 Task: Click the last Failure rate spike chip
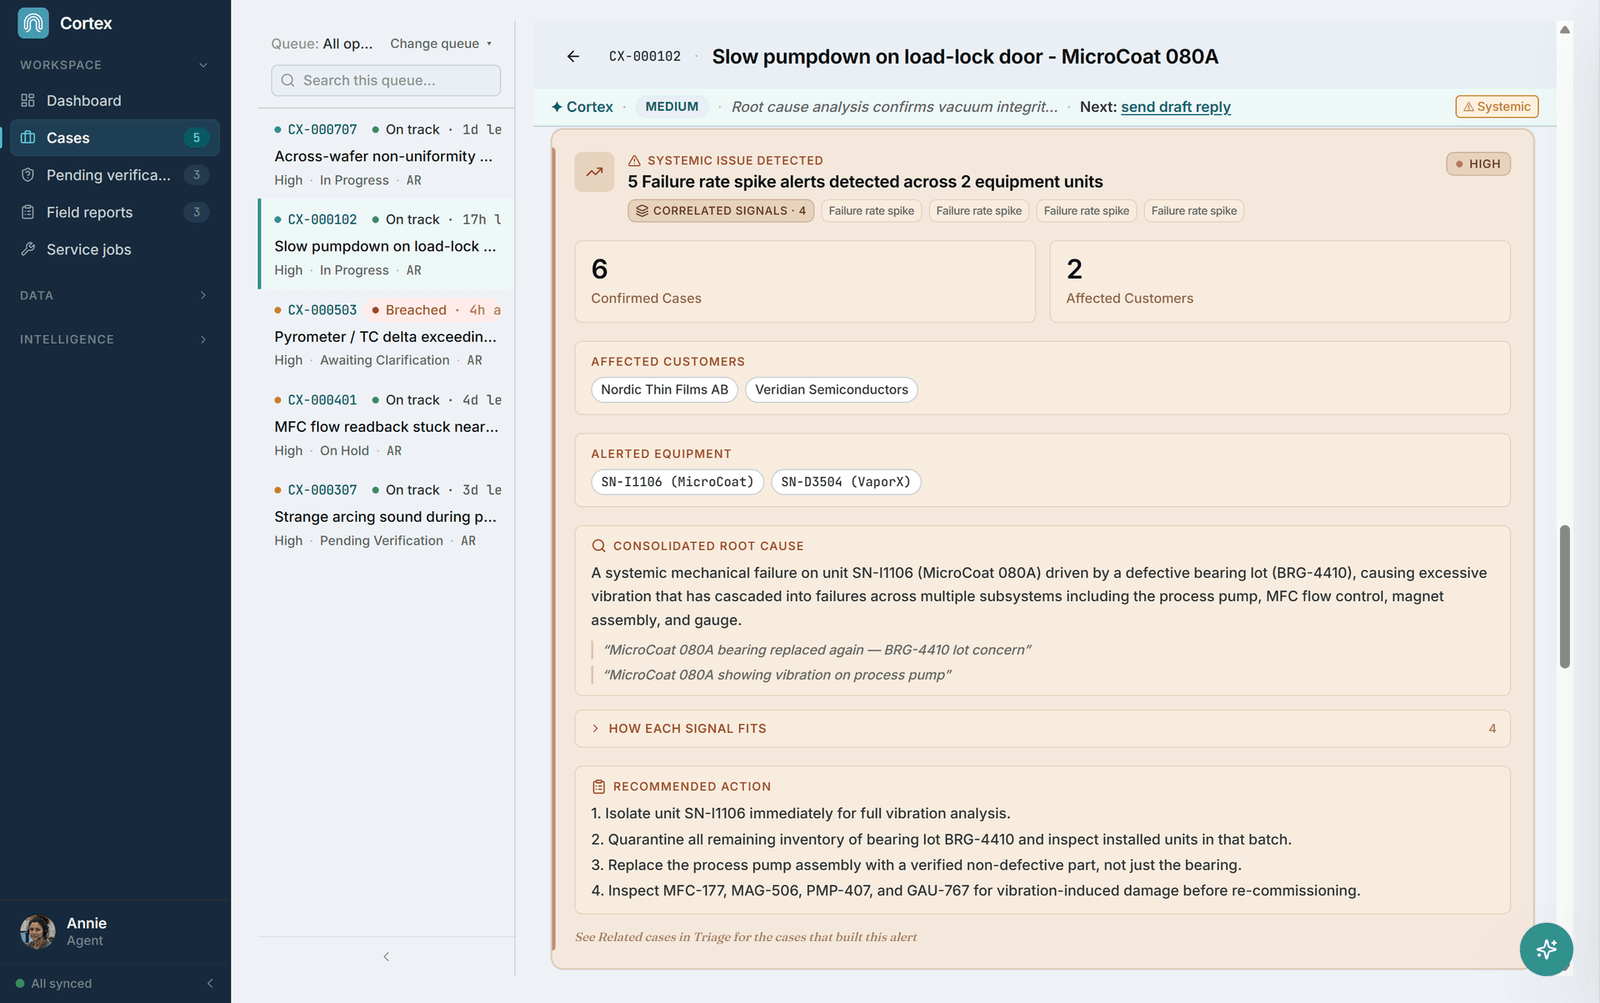pos(1194,211)
